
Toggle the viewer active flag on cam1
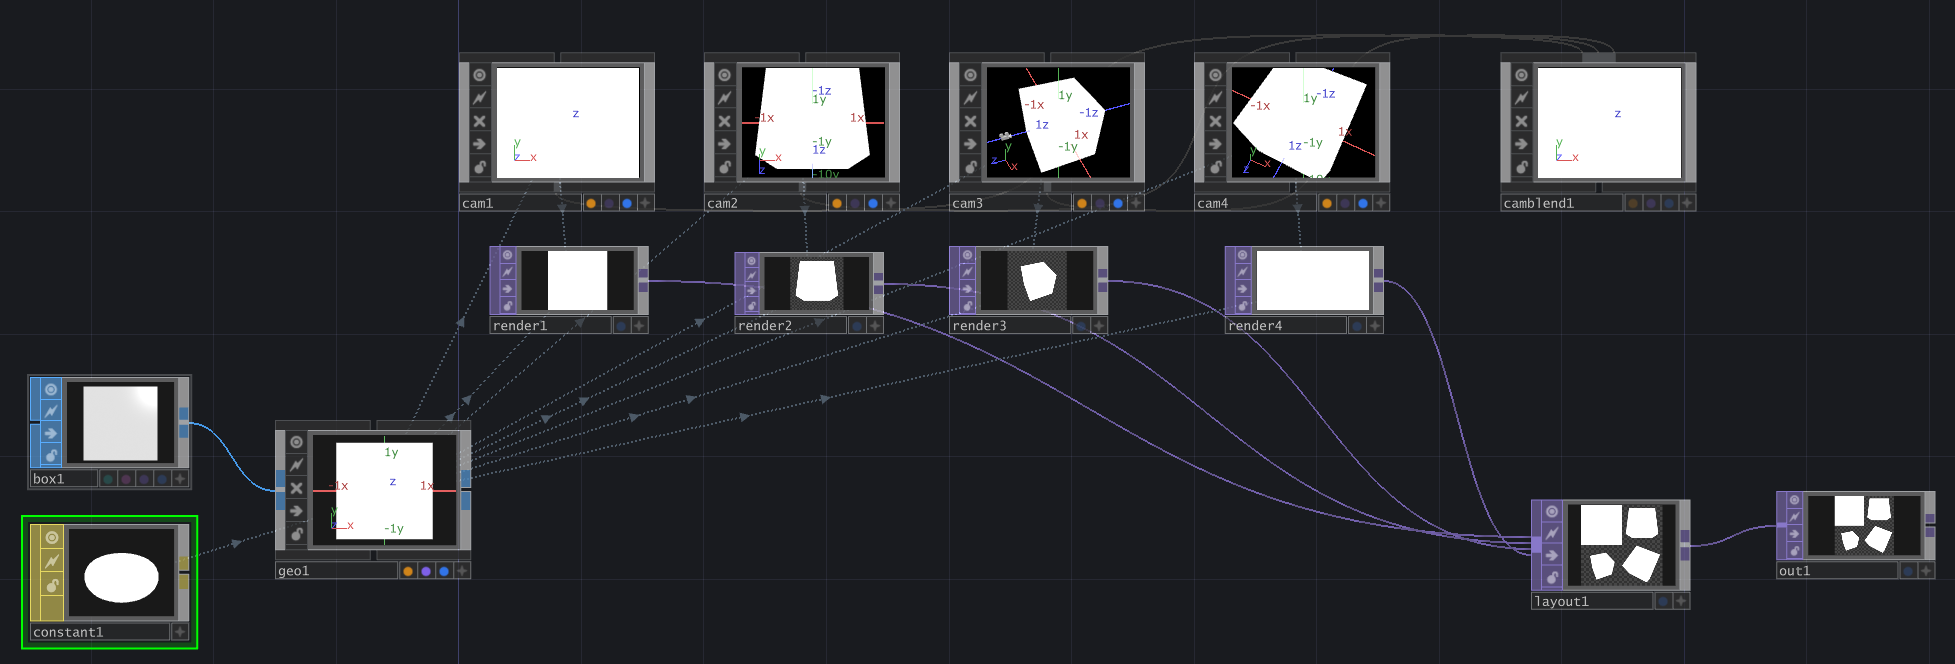(x=479, y=75)
